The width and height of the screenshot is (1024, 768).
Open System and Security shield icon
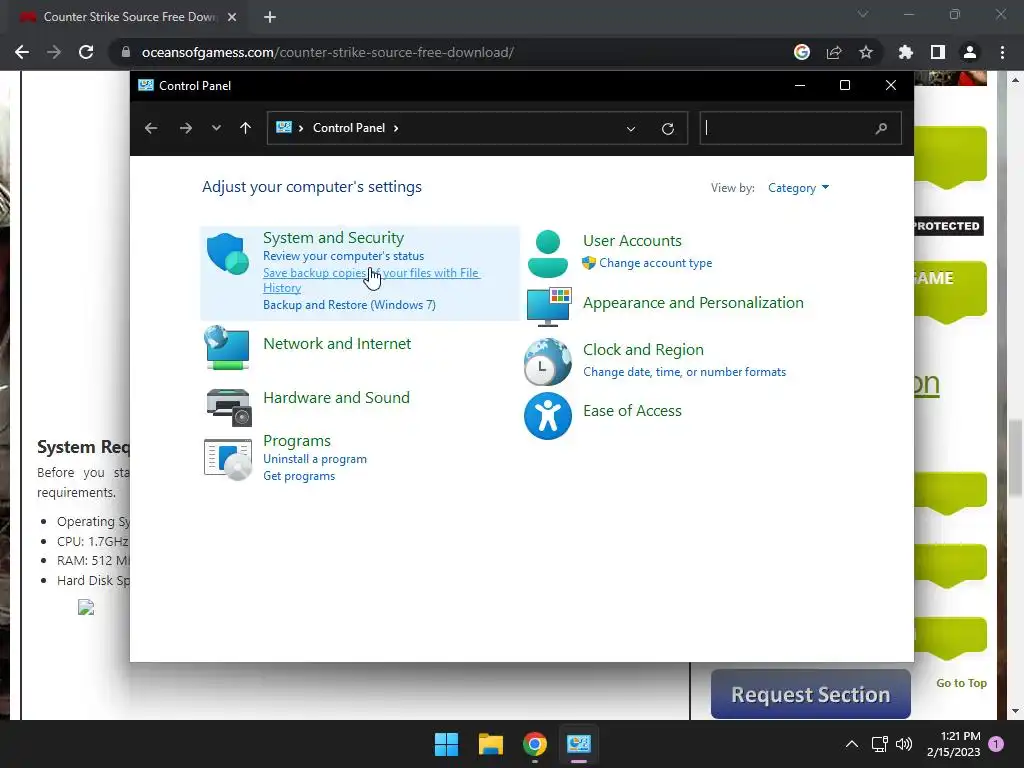[227, 253]
